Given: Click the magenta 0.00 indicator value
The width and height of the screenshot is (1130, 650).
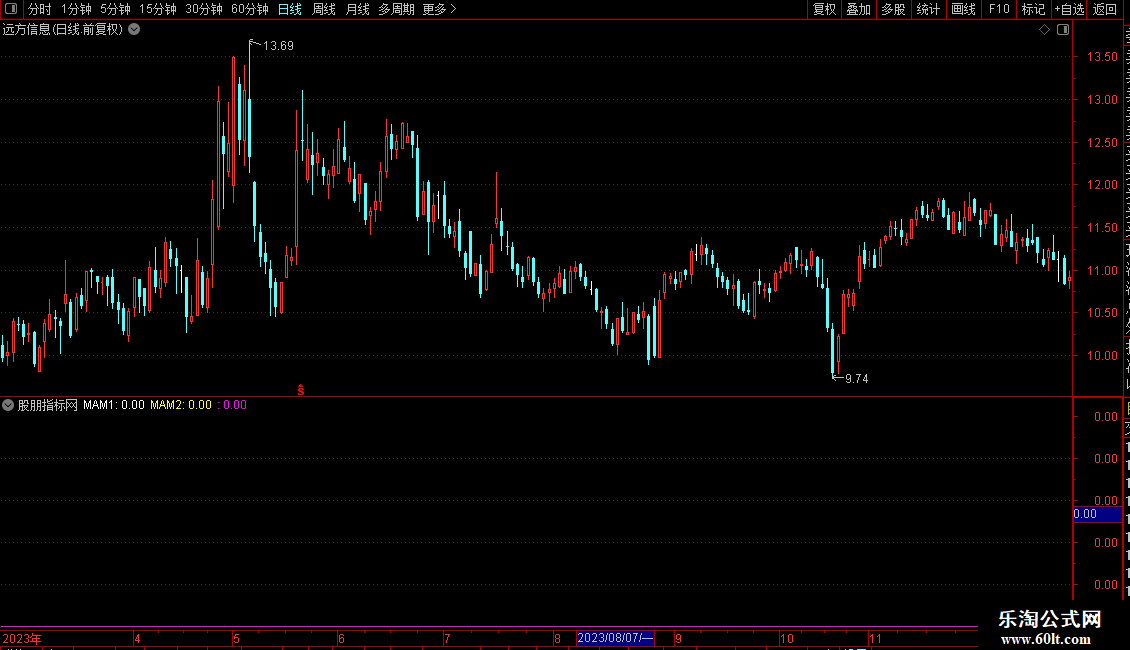Looking at the screenshot, I should pos(232,405).
